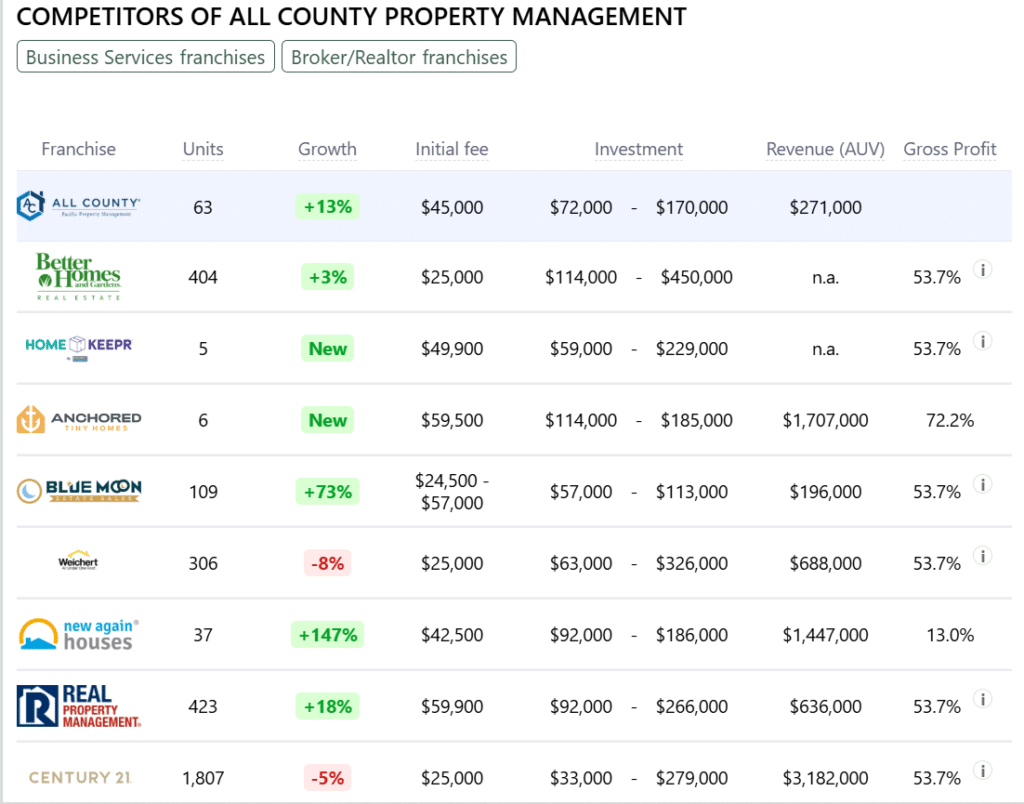Screen dimensions: 1024x804
Task: Select the $196,000 revenue value
Action: click(825, 491)
